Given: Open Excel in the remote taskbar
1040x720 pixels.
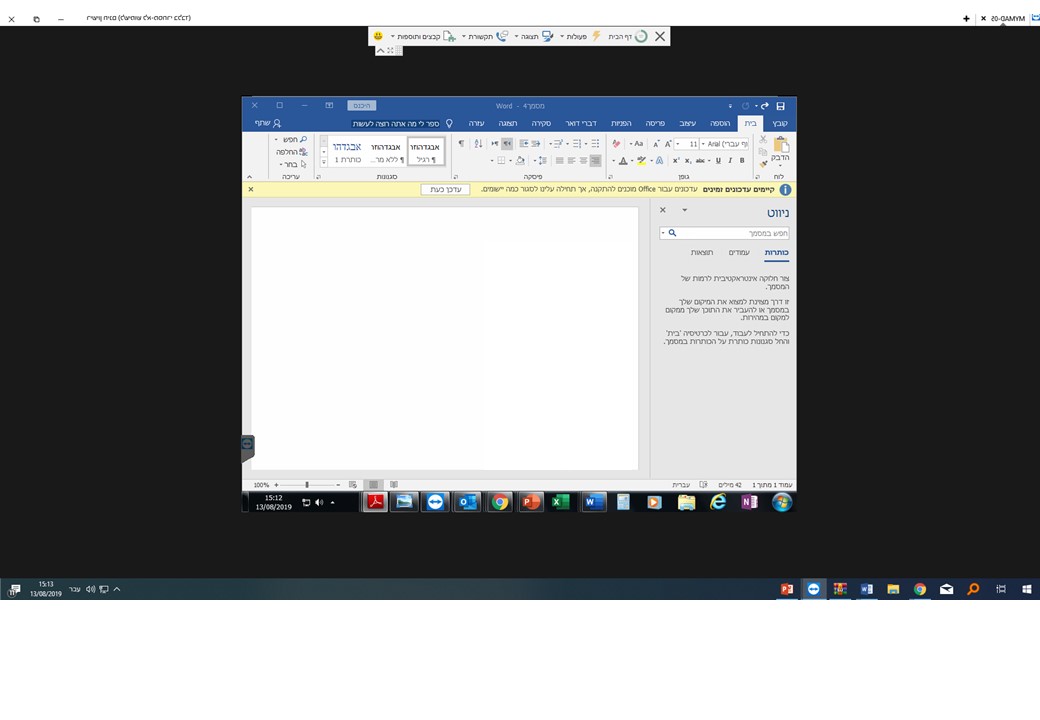Looking at the screenshot, I should tap(560, 502).
